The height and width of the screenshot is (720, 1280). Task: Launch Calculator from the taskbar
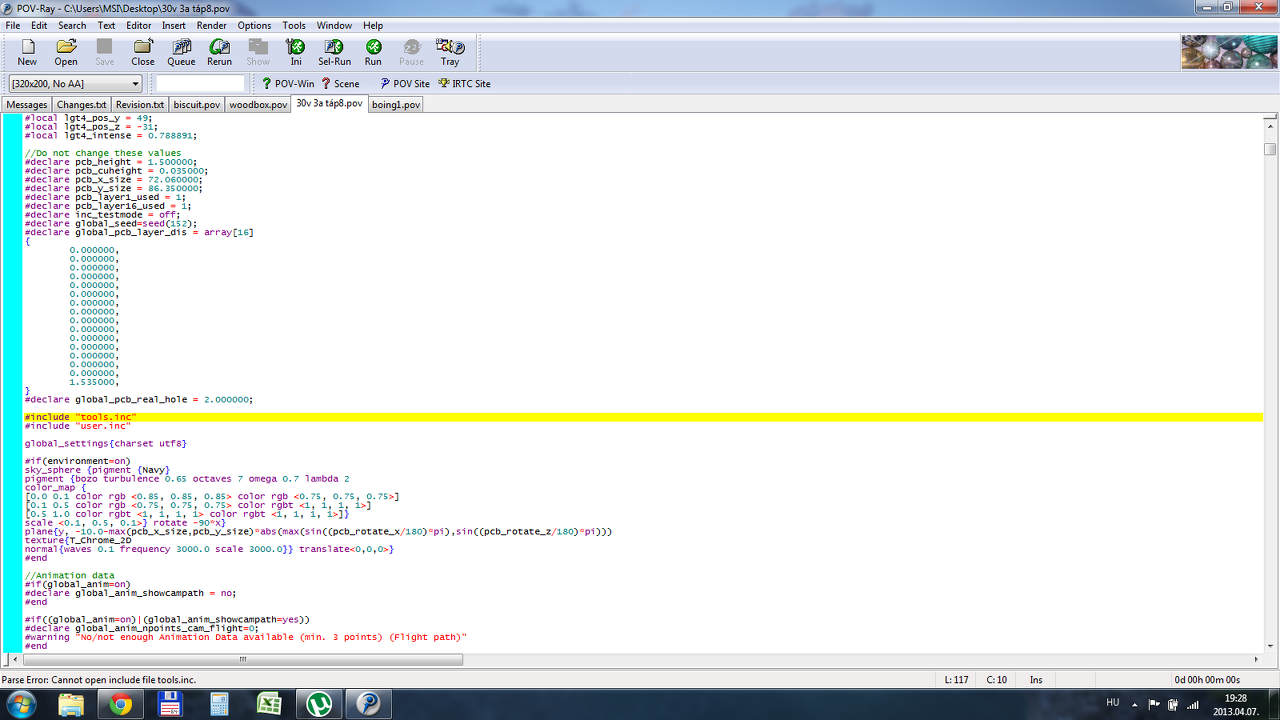220,704
